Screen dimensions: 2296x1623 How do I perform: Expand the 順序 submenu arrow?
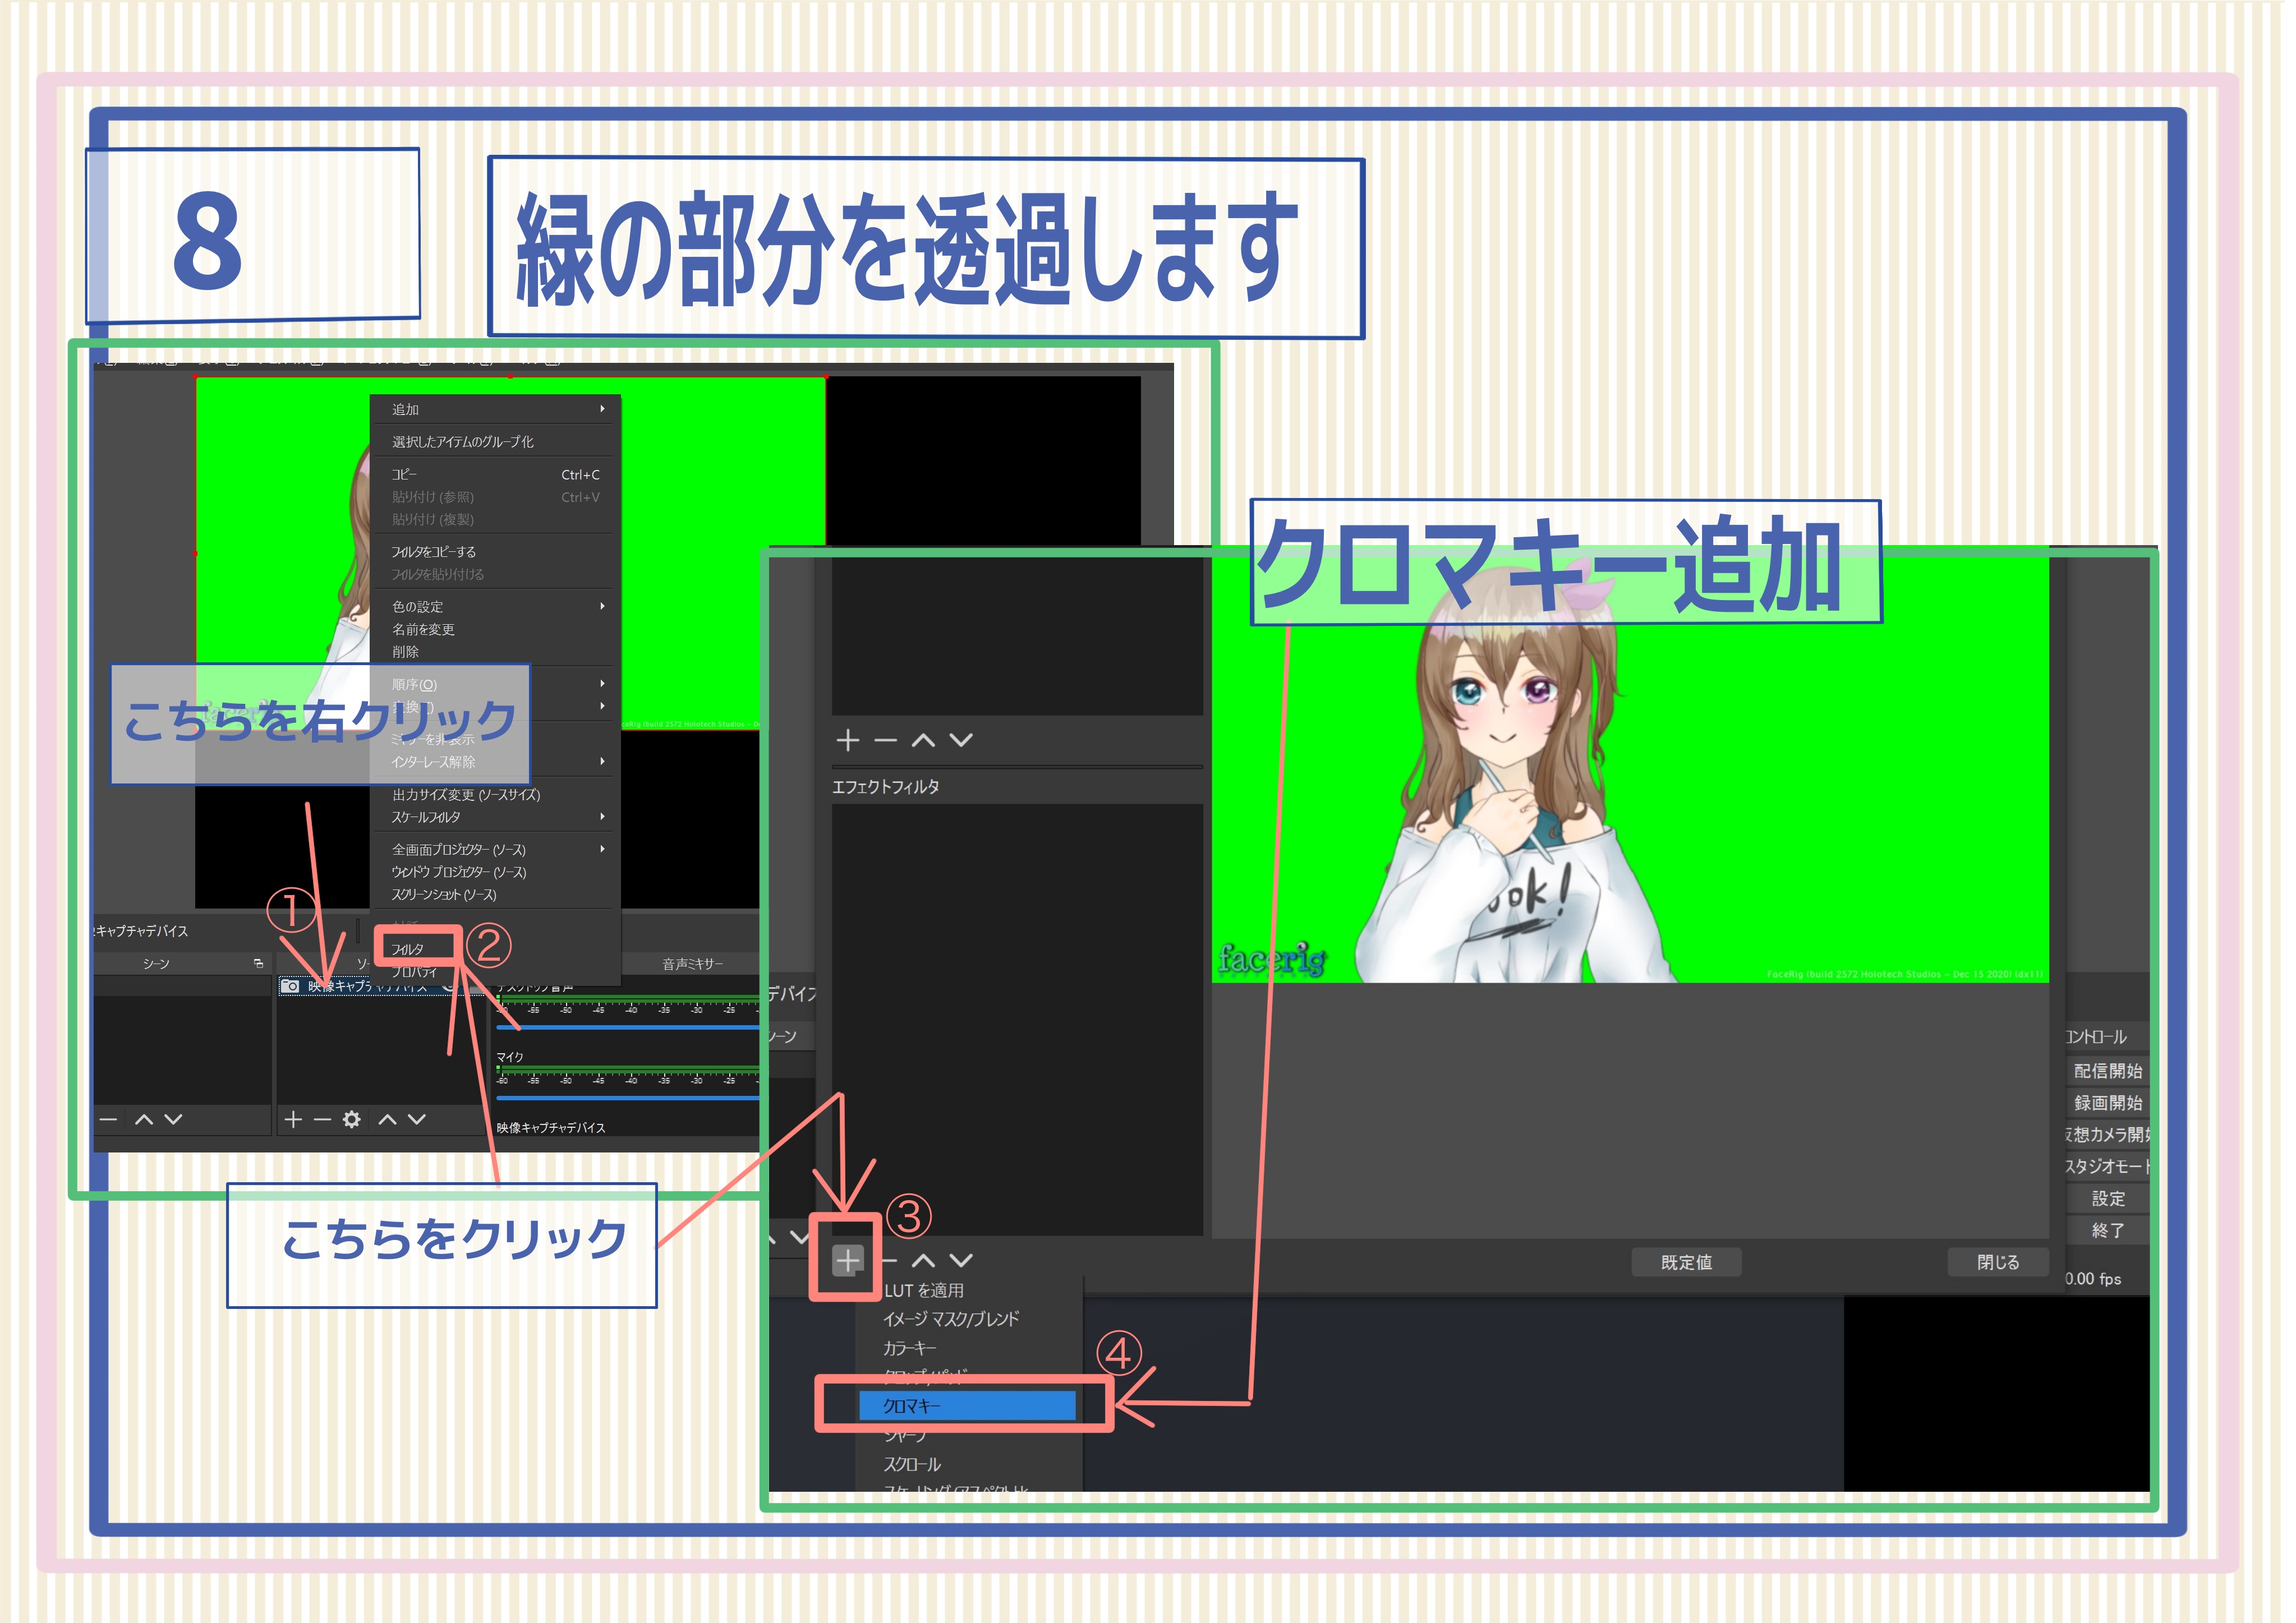coord(602,684)
